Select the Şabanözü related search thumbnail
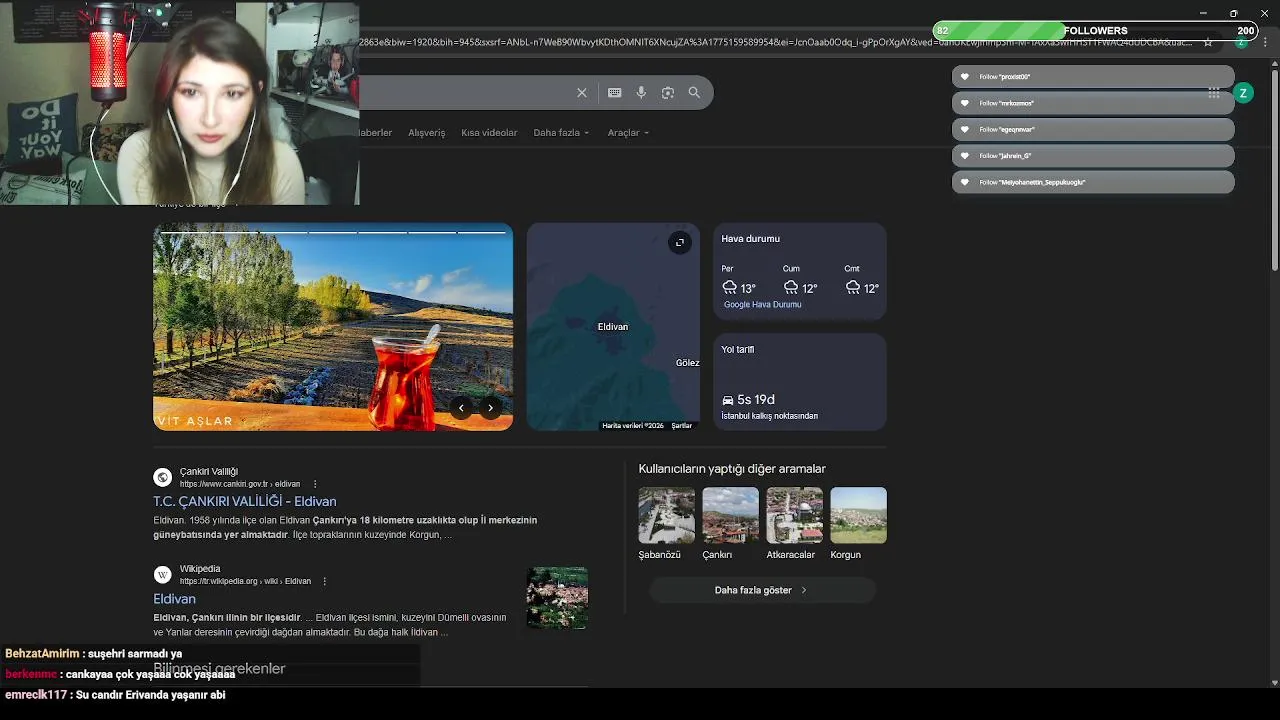The image size is (1280, 720). pos(666,515)
